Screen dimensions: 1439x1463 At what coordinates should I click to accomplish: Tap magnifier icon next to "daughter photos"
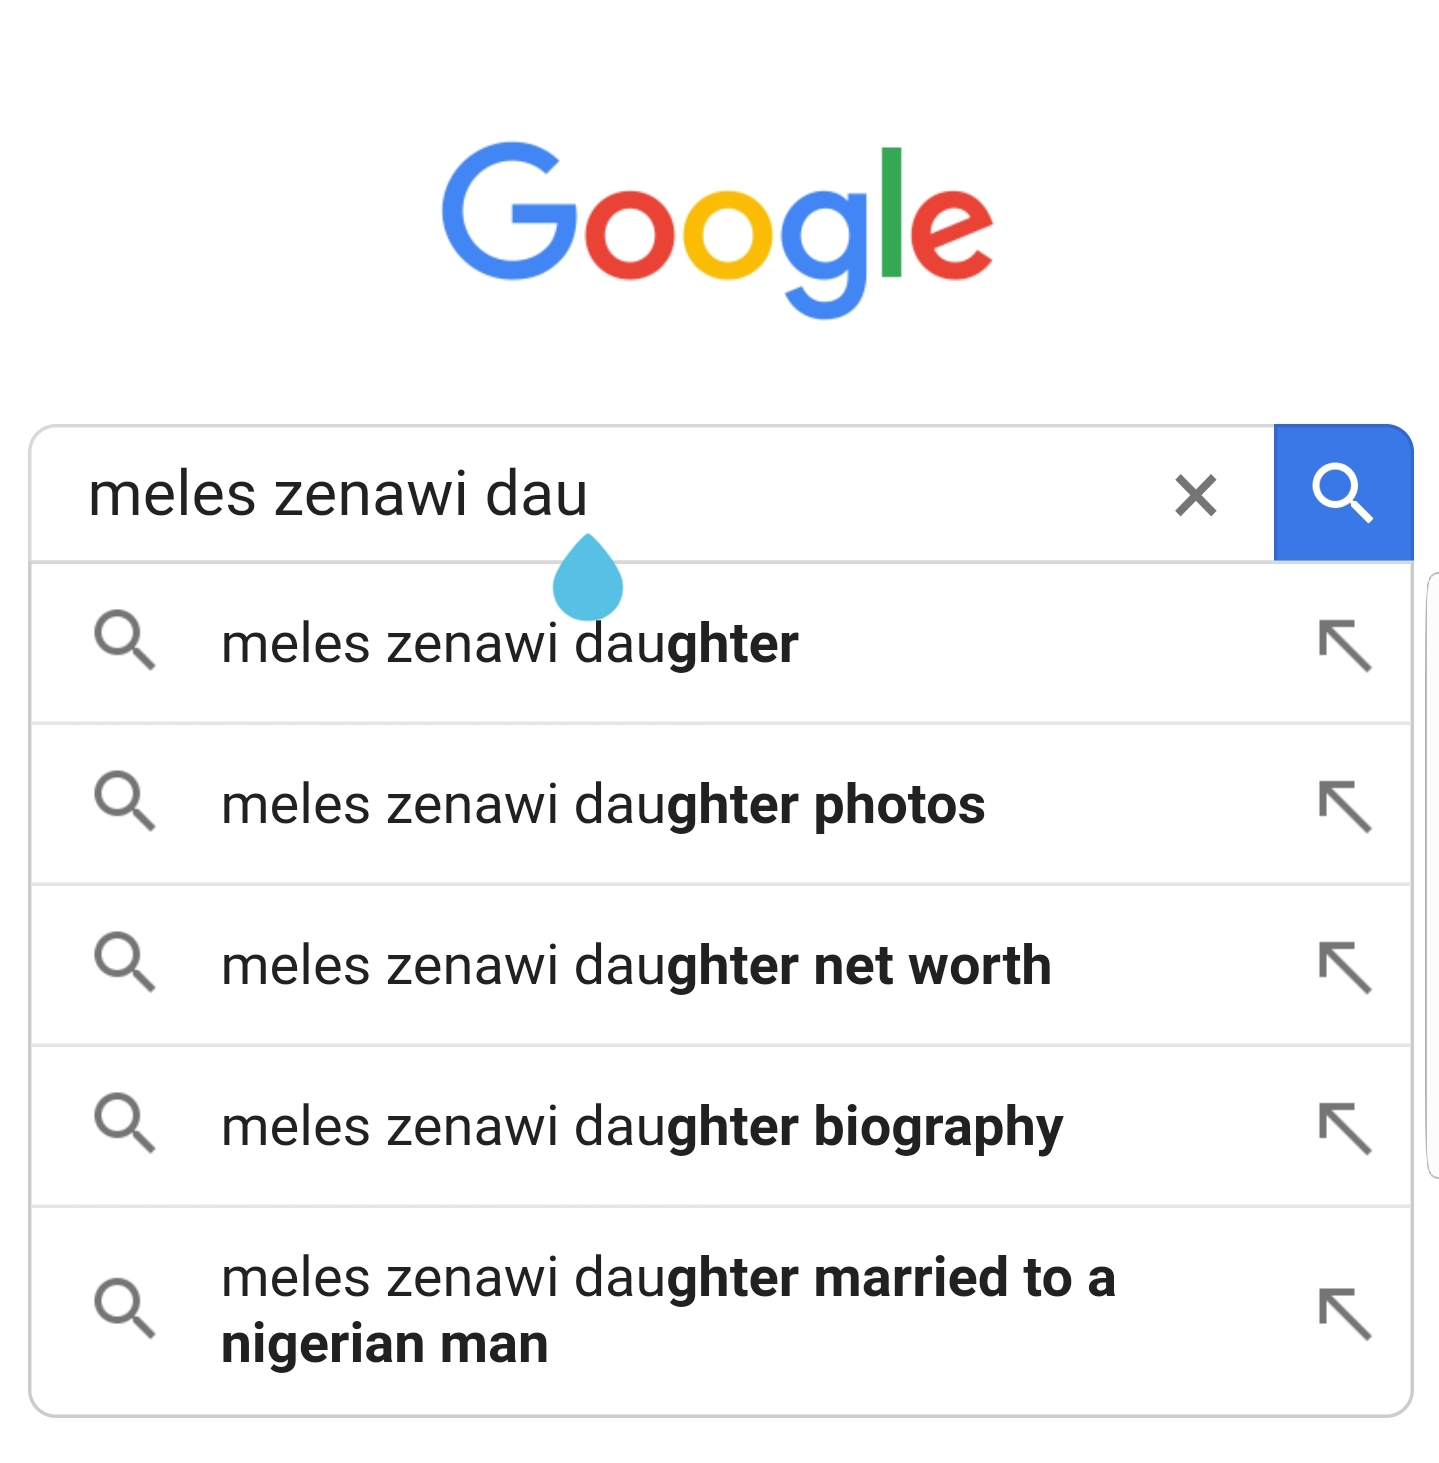coord(125,801)
